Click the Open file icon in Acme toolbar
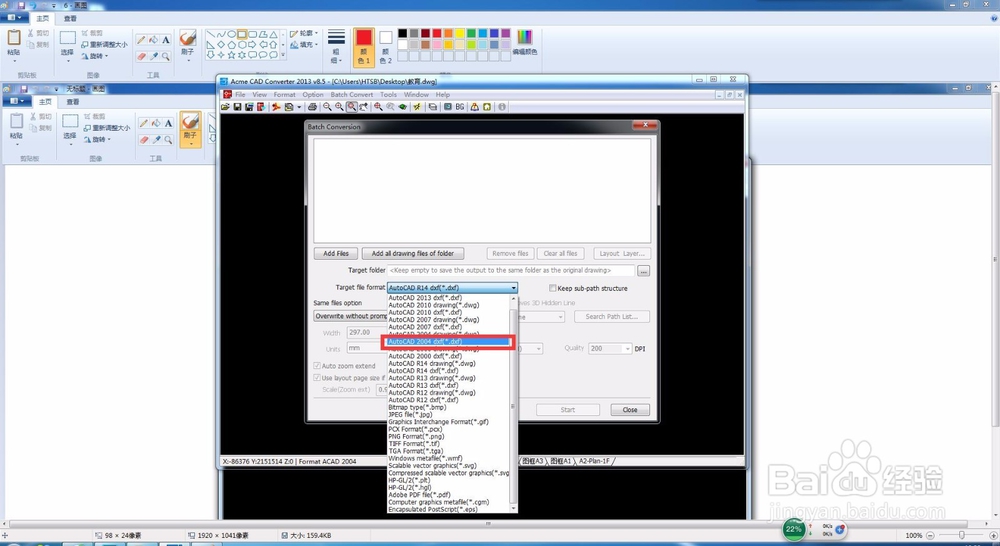The height and width of the screenshot is (546, 1000). pyautogui.click(x=225, y=107)
